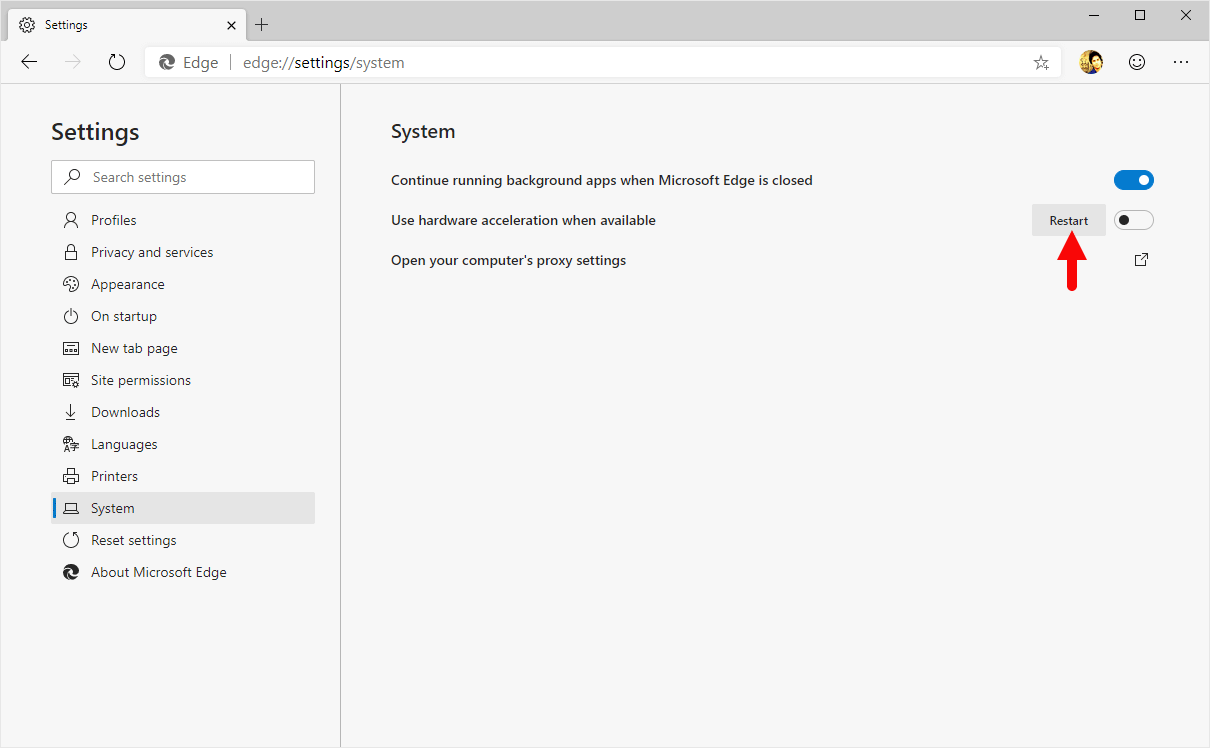
Task: Open the user profile avatar
Action: [1091, 62]
